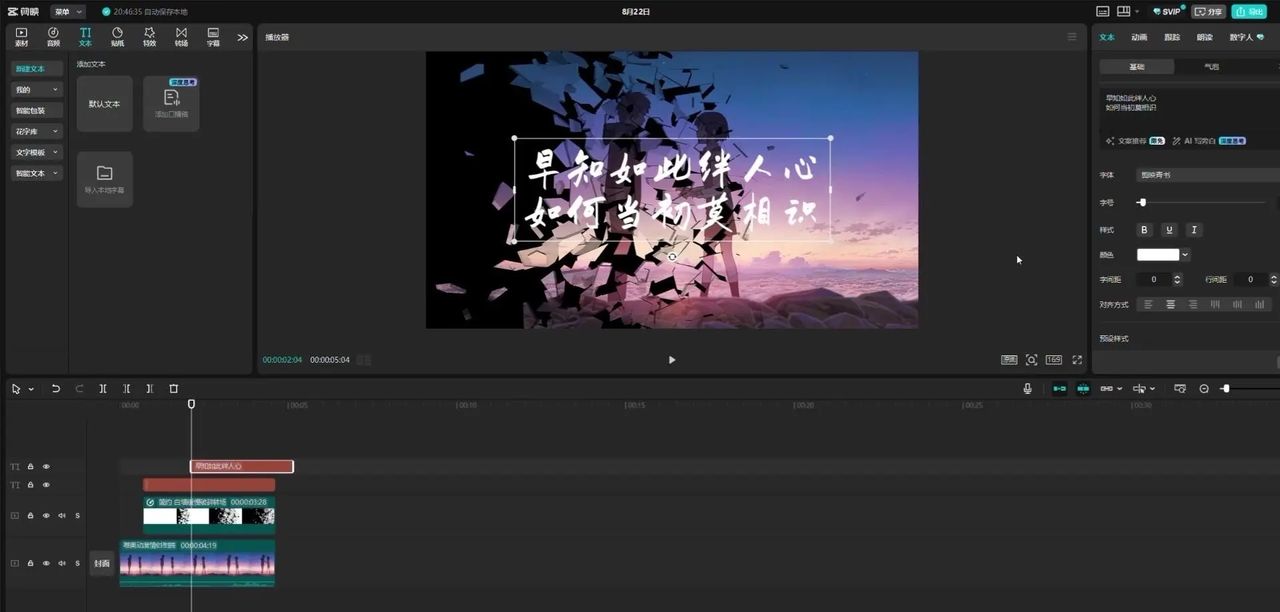Click the play button under the preview
The image size is (1280, 612).
(671, 360)
